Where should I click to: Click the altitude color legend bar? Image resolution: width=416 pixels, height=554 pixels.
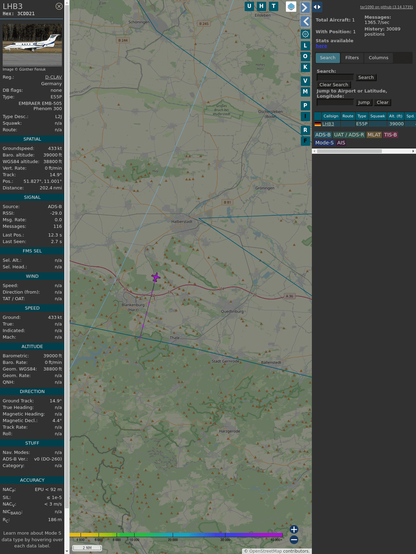pos(176,535)
